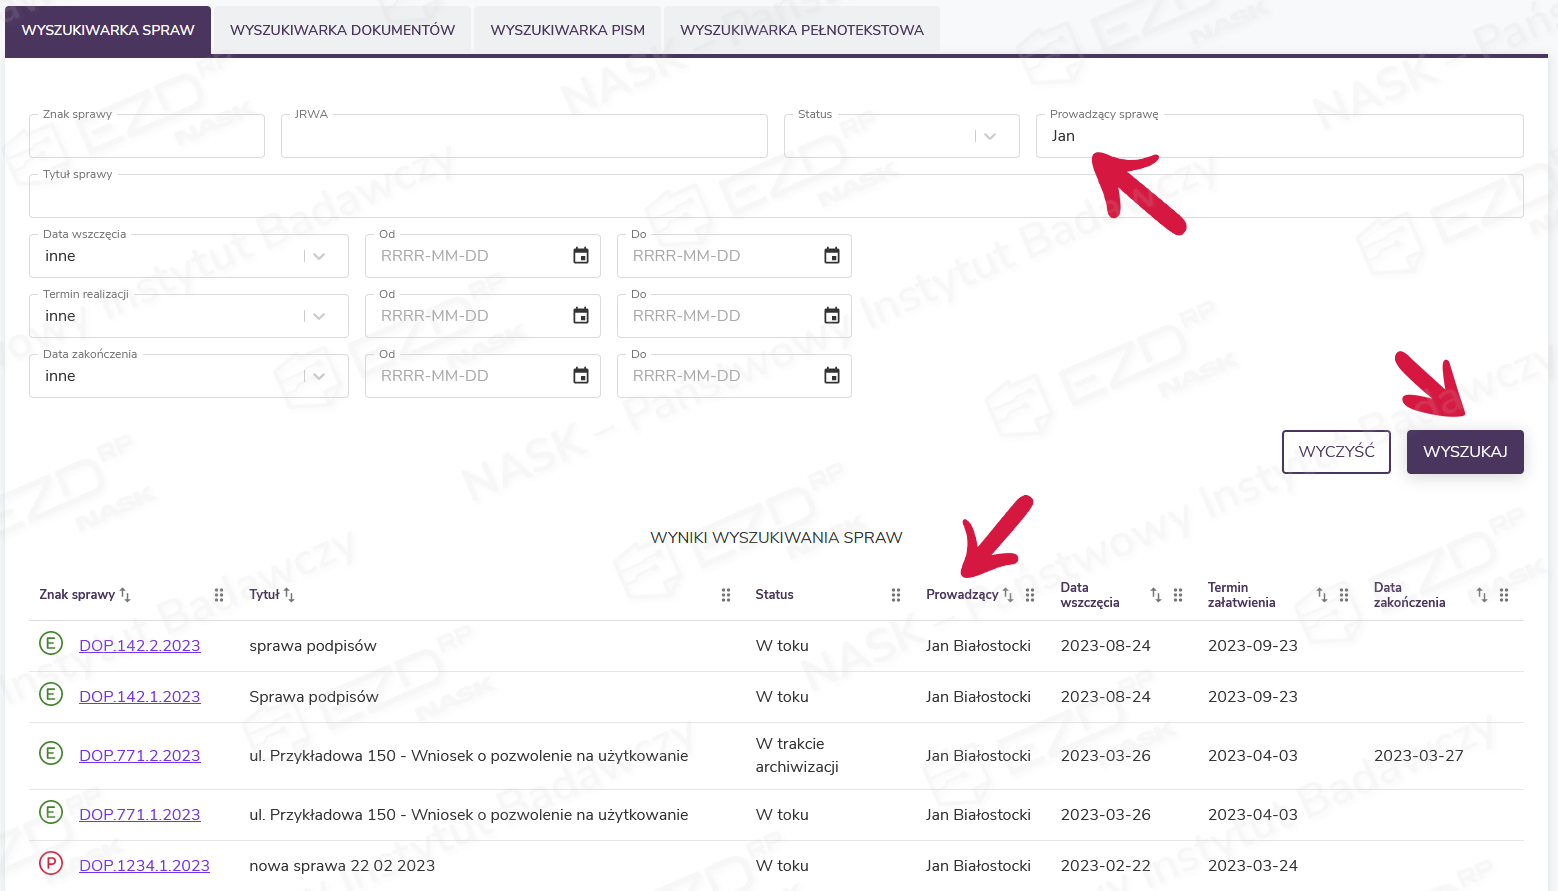Sort results by Termin załatwienia column arrows
This screenshot has height=891, width=1558.
point(1322,595)
